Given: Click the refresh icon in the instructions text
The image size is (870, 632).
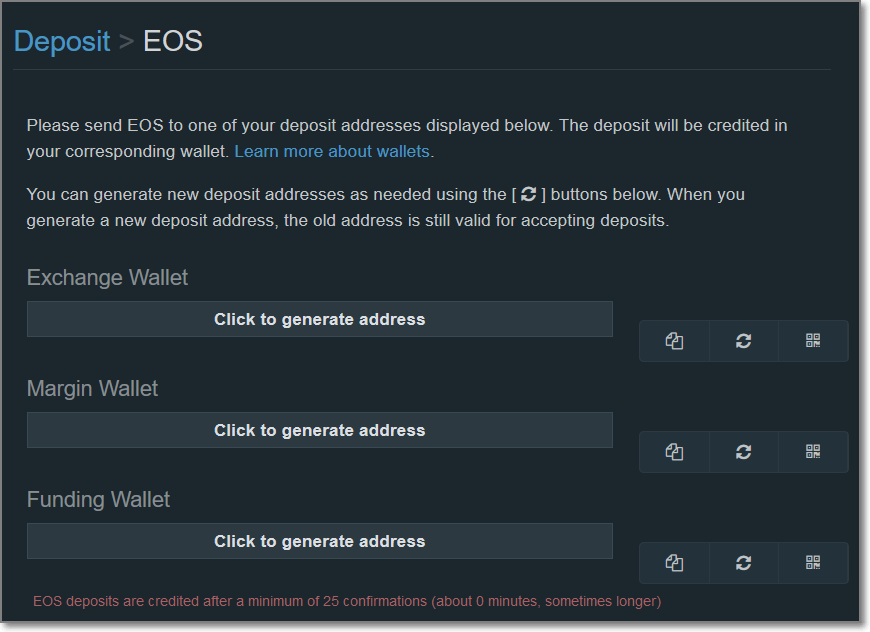Looking at the screenshot, I should (x=528, y=194).
